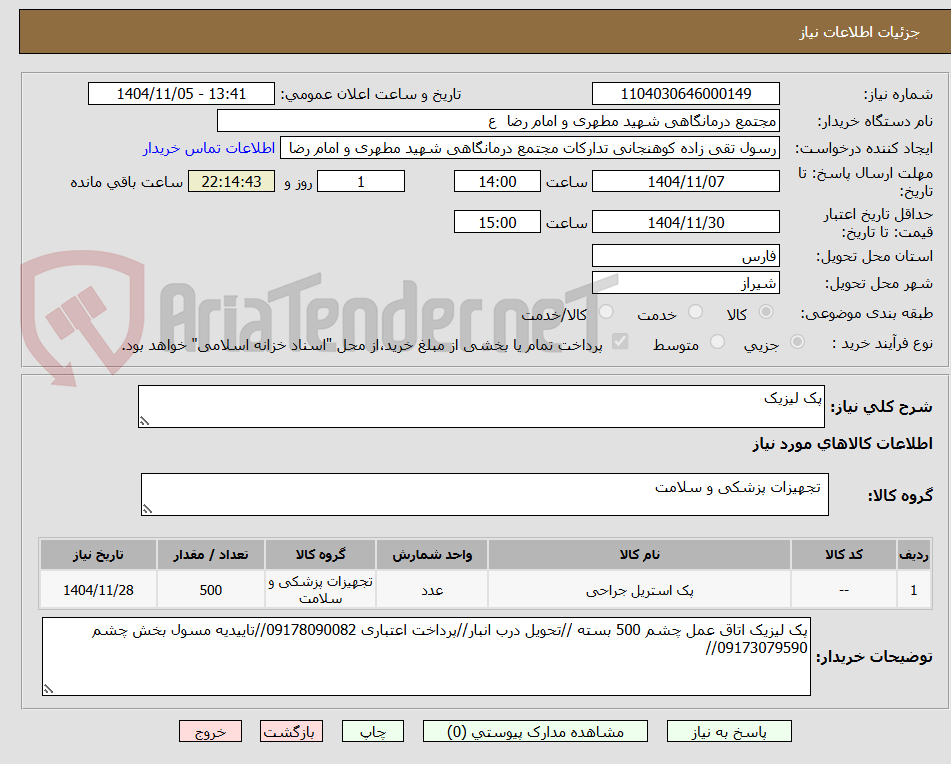The height and width of the screenshot is (764, 951).
Task: Click the validity hour field 15:00
Action: click(x=497, y=222)
